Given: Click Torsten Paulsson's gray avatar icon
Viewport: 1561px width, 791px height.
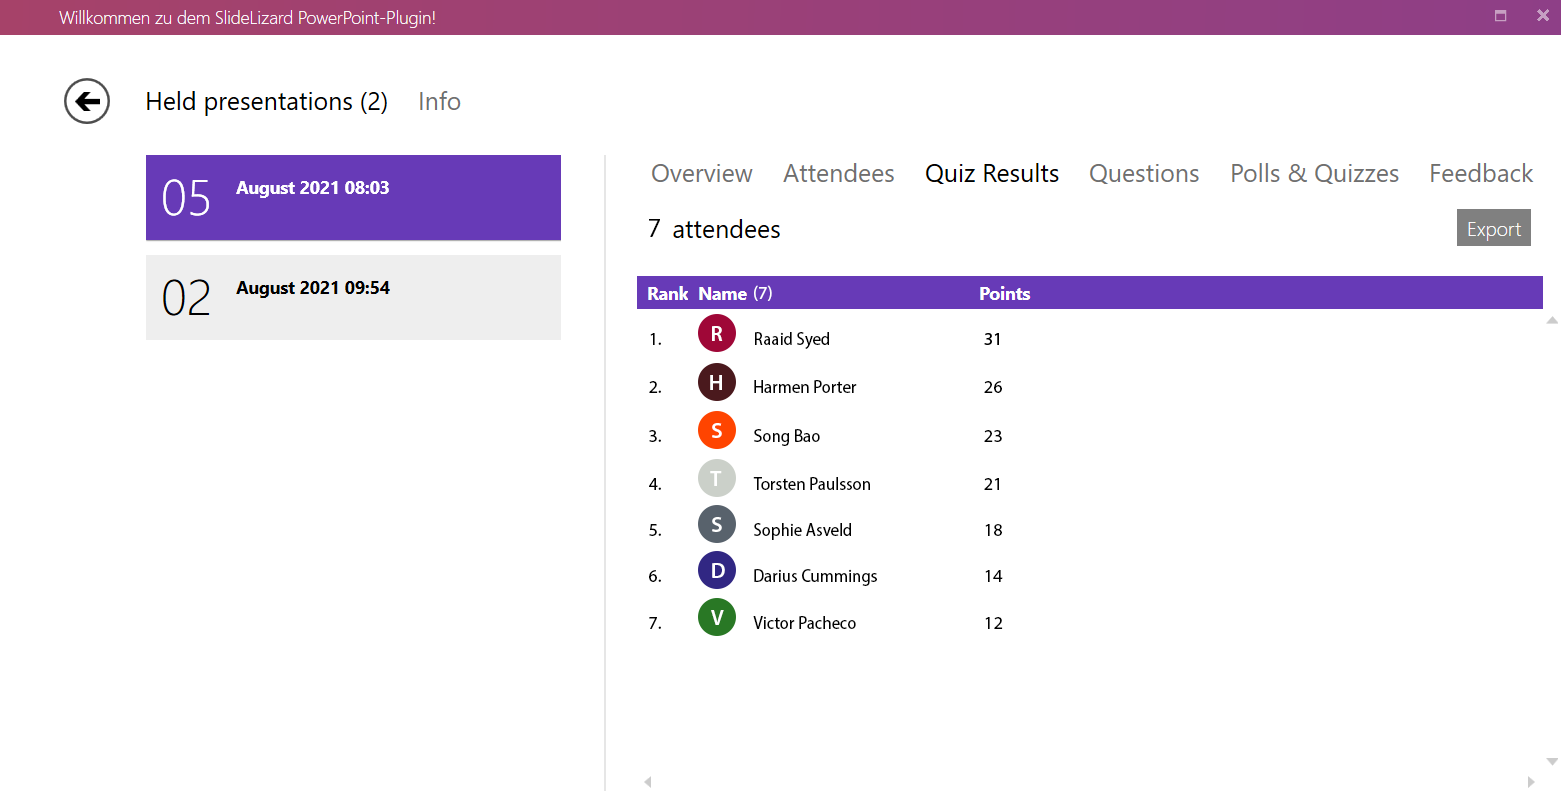Looking at the screenshot, I should coord(717,478).
